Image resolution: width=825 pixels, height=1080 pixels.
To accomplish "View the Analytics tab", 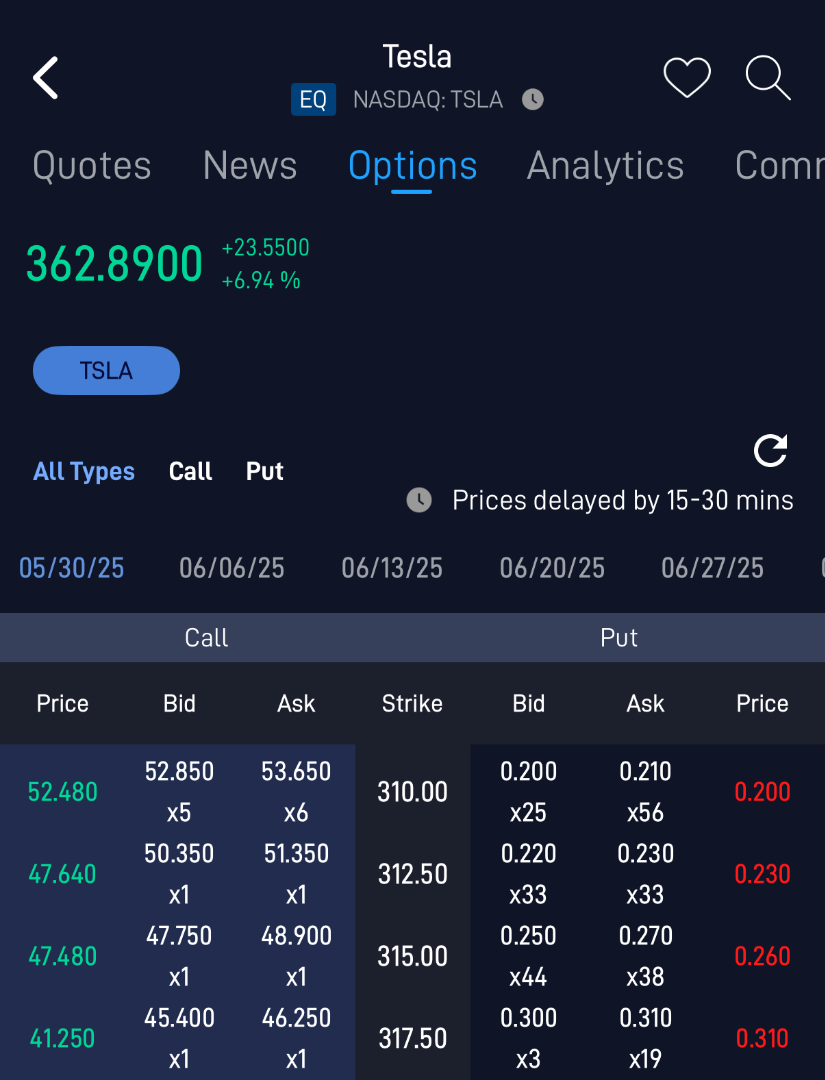I will 605,165.
